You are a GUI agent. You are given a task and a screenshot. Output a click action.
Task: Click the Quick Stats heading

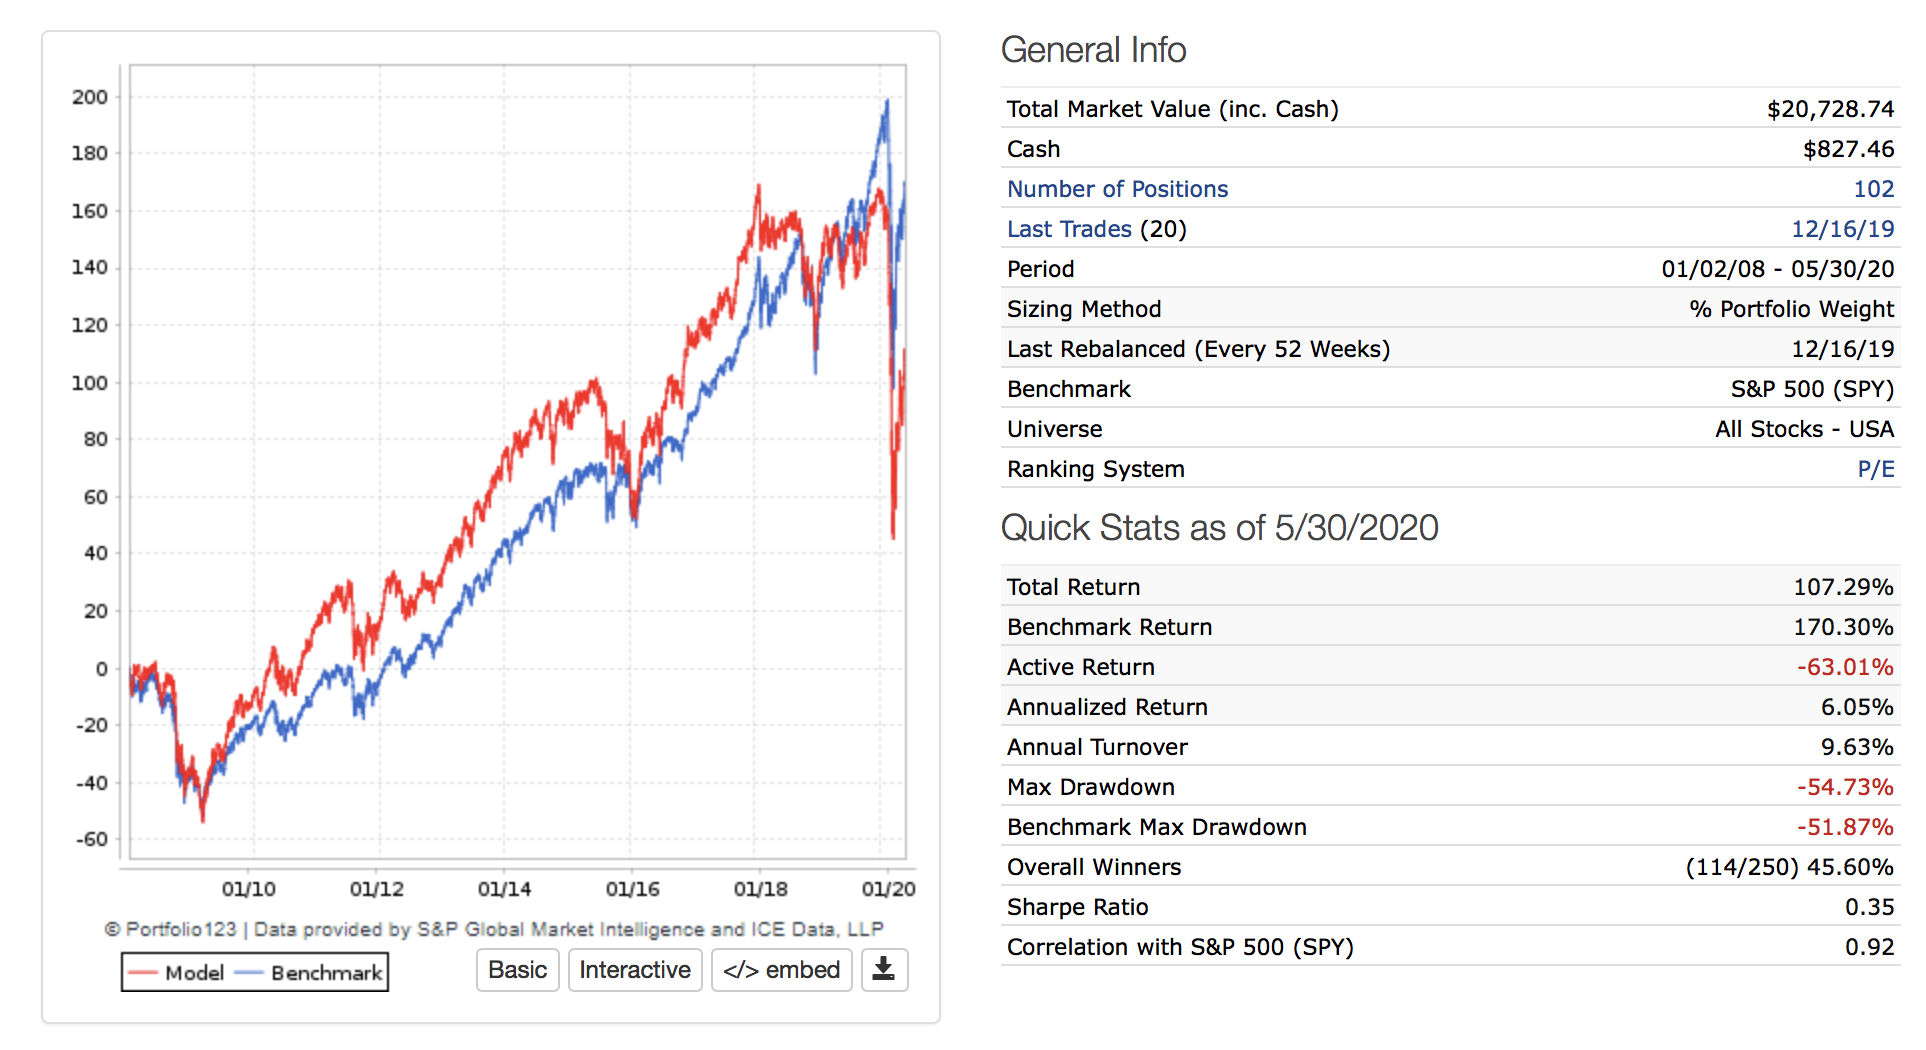pos(1219,528)
